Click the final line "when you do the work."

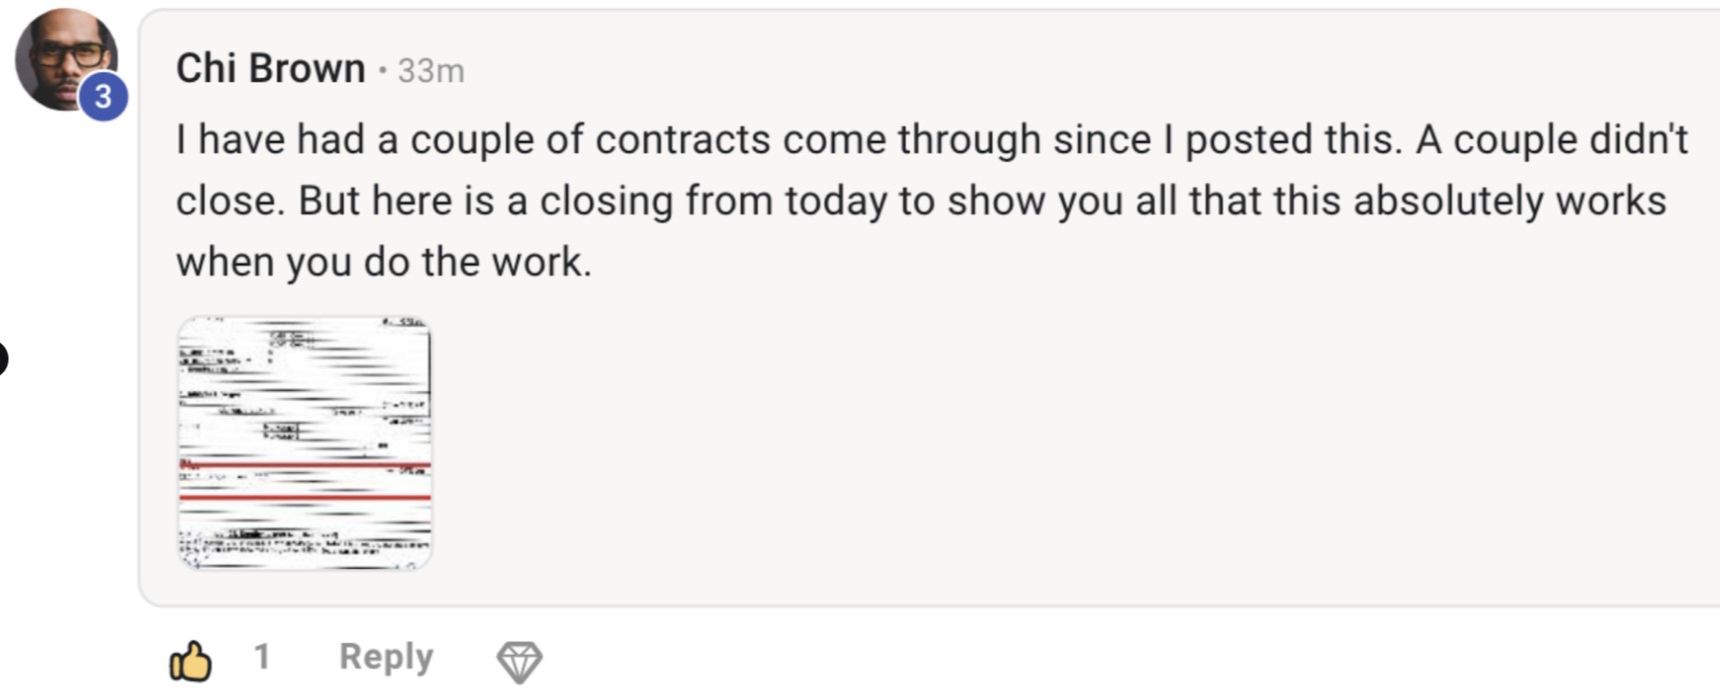pos(384,262)
